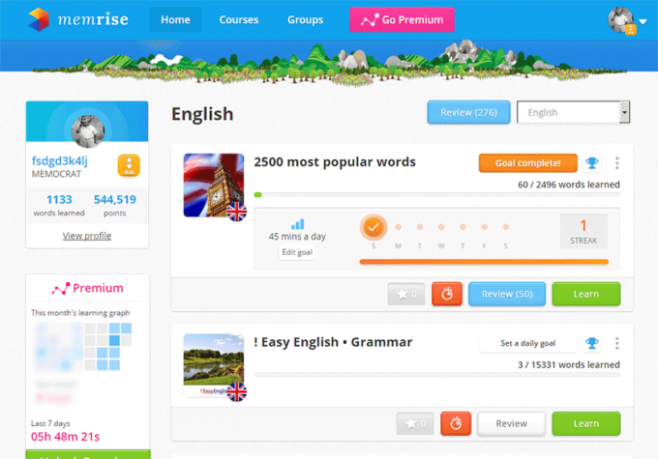658x459 pixels.
Task: Open the ! Easy English • Grammar title
Action: 333,342
